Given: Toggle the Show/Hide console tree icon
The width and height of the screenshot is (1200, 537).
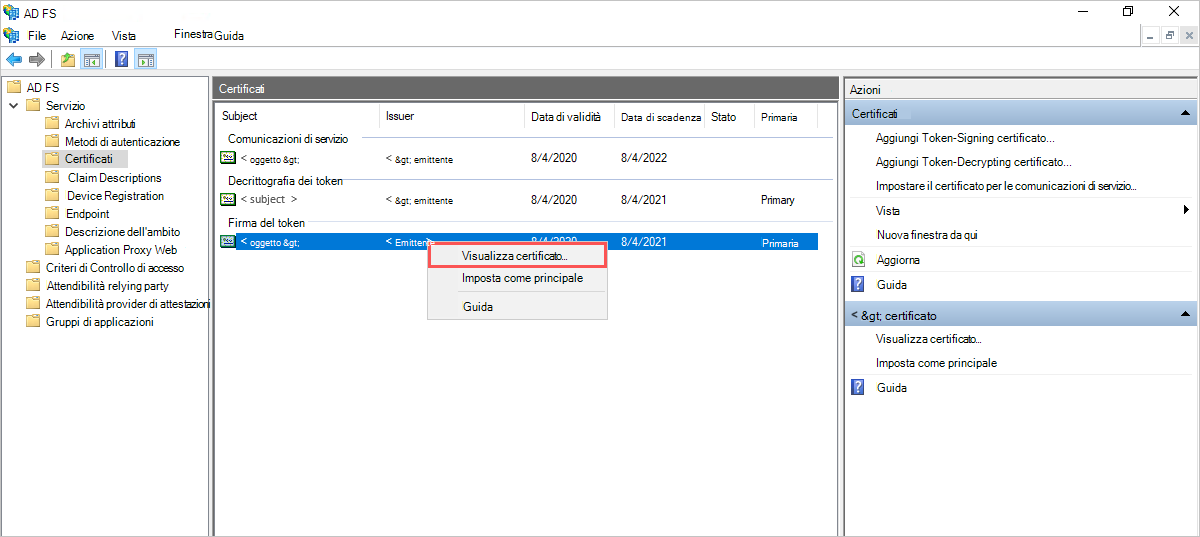Looking at the screenshot, I should pyautogui.click(x=91, y=59).
